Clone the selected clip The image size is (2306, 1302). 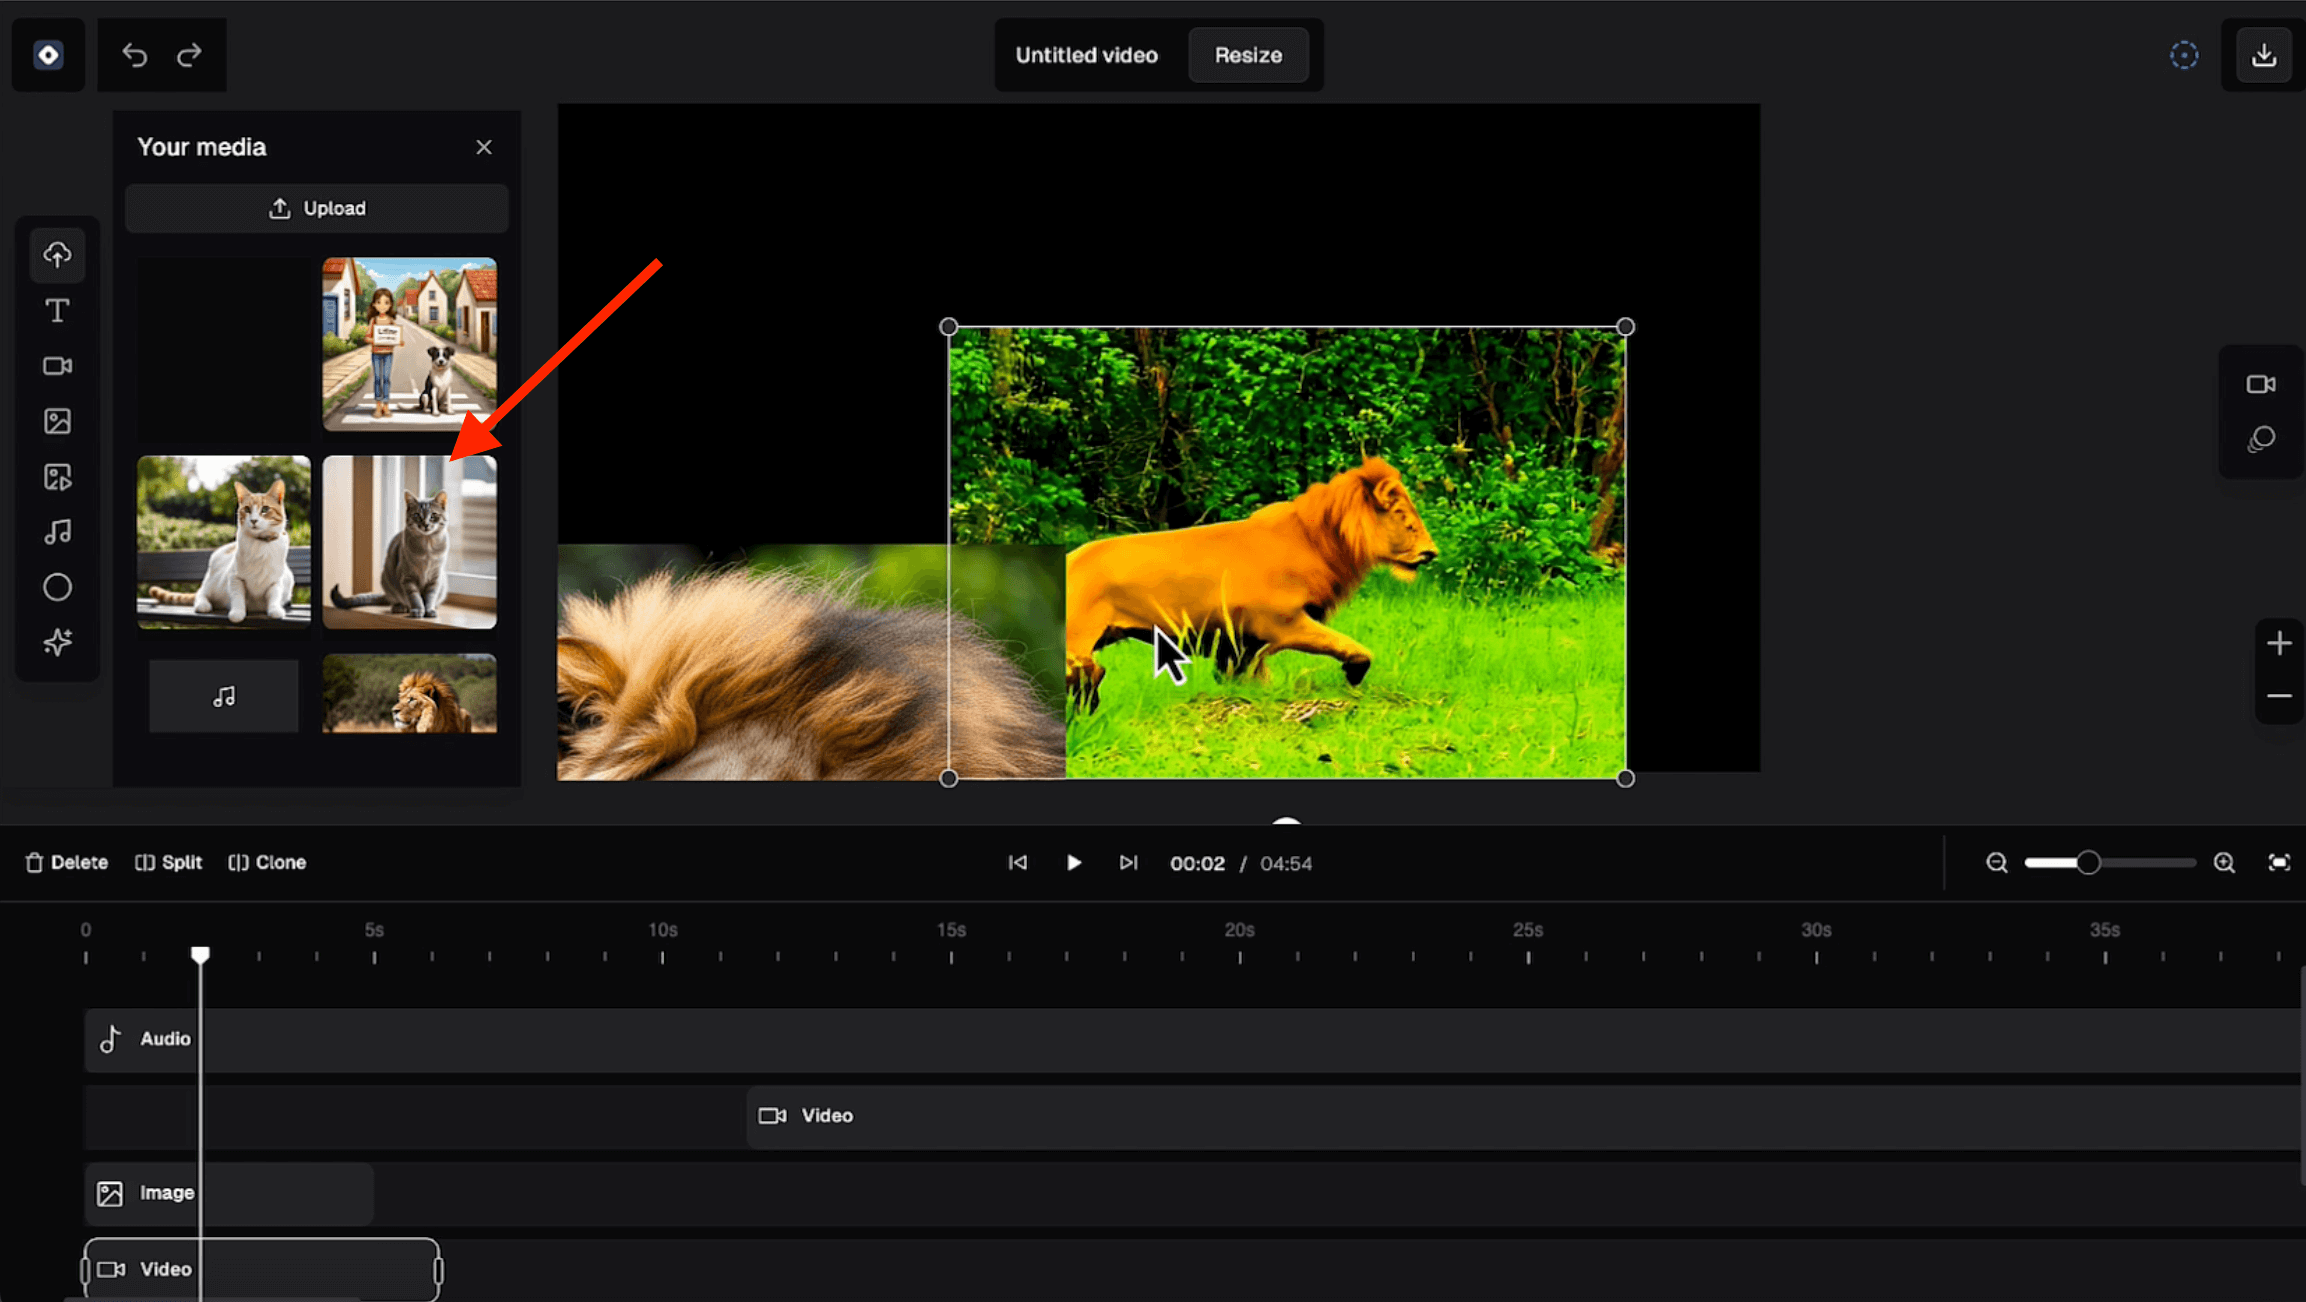tap(267, 862)
